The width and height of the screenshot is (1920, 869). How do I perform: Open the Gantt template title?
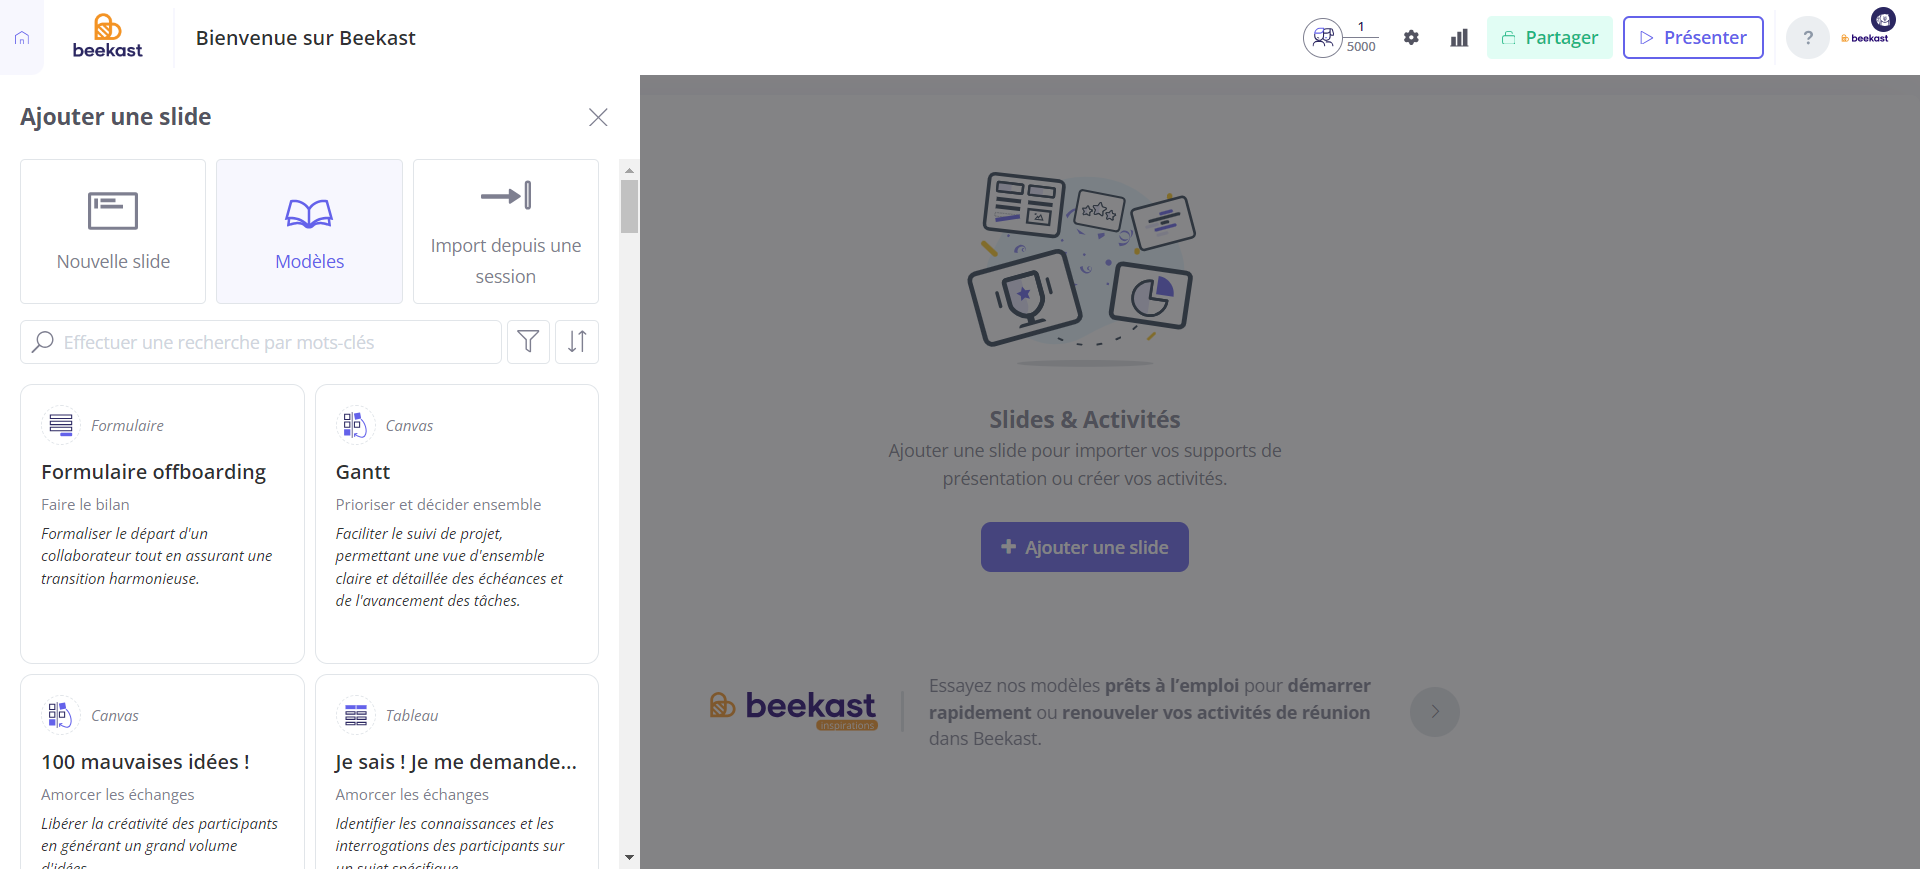pyautogui.click(x=363, y=472)
